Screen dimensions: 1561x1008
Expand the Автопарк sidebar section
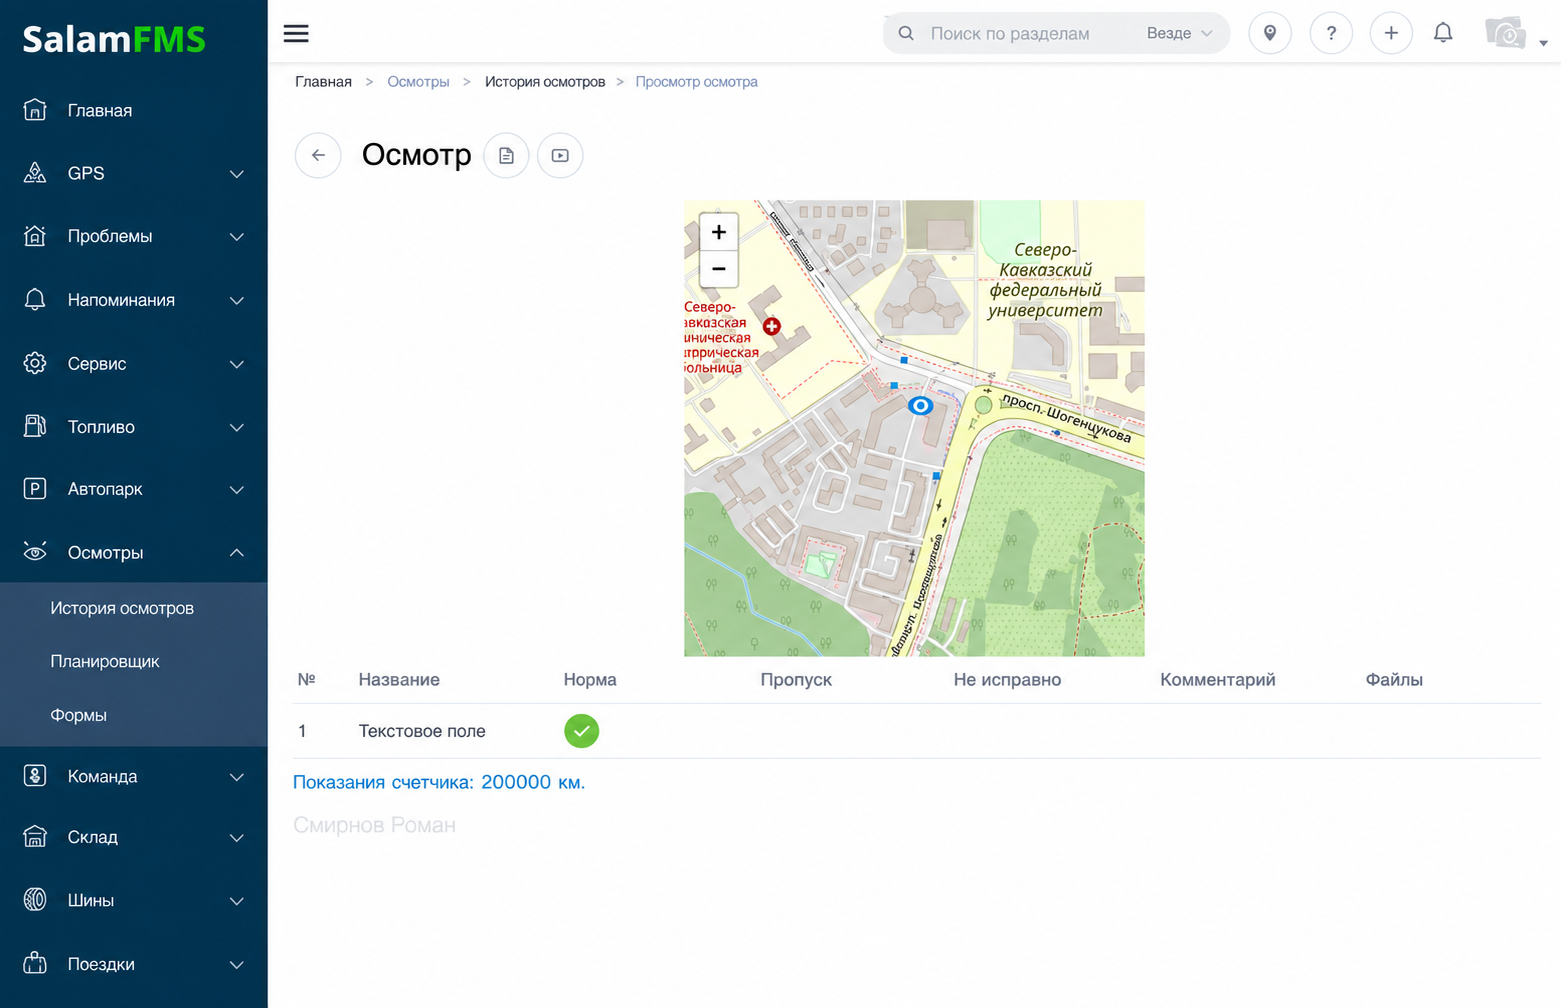(x=134, y=489)
